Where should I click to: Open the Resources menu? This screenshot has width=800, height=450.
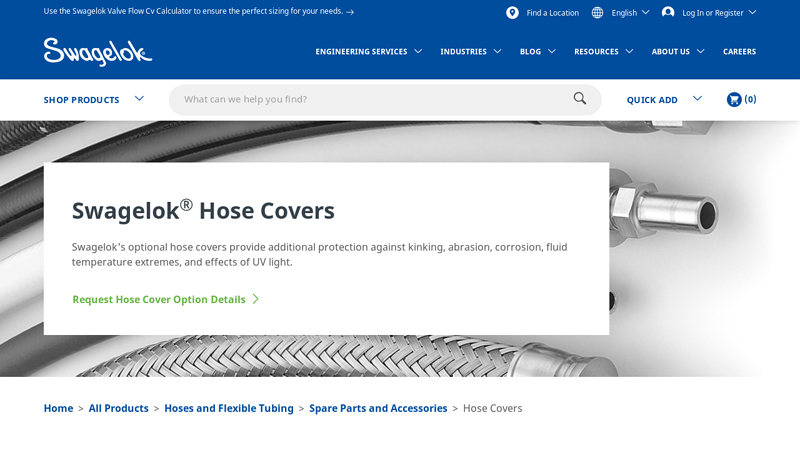pyautogui.click(x=596, y=52)
